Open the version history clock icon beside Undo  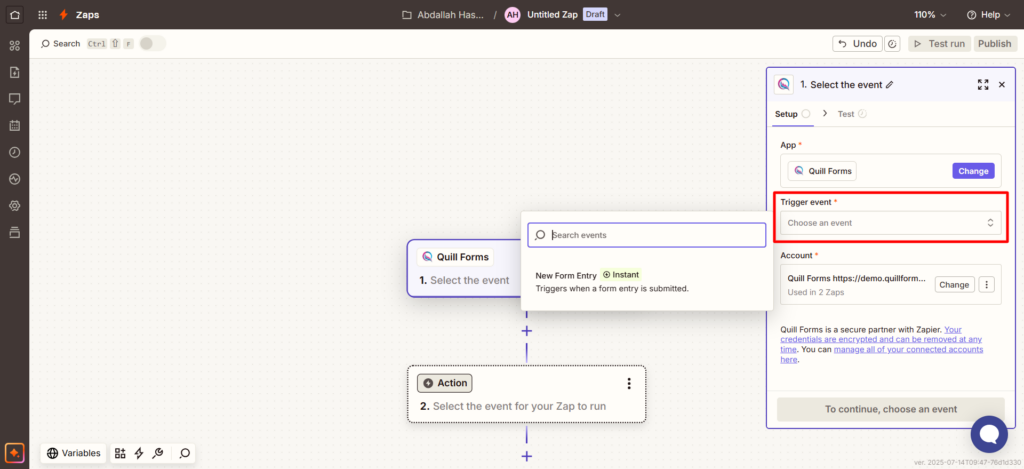pyautogui.click(x=893, y=44)
